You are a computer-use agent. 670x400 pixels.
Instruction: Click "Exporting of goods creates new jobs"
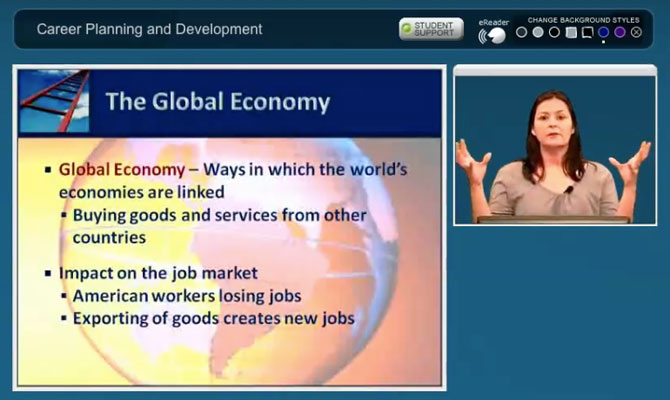pos(214,318)
